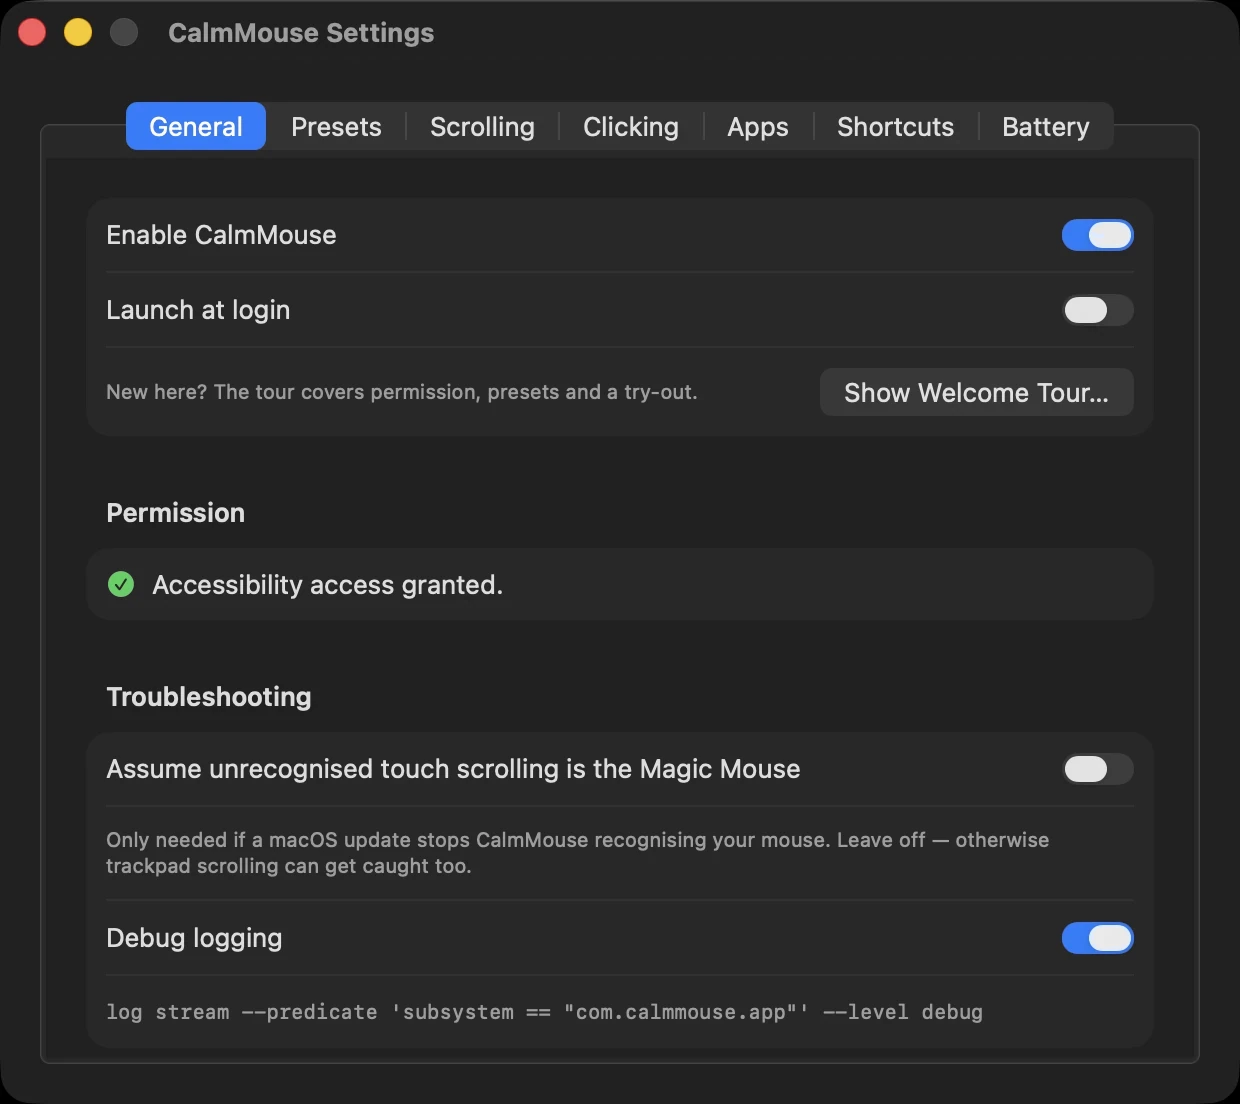
Task: Toggle the Enable CalmMouse switch
Action: click(1097, 235)
